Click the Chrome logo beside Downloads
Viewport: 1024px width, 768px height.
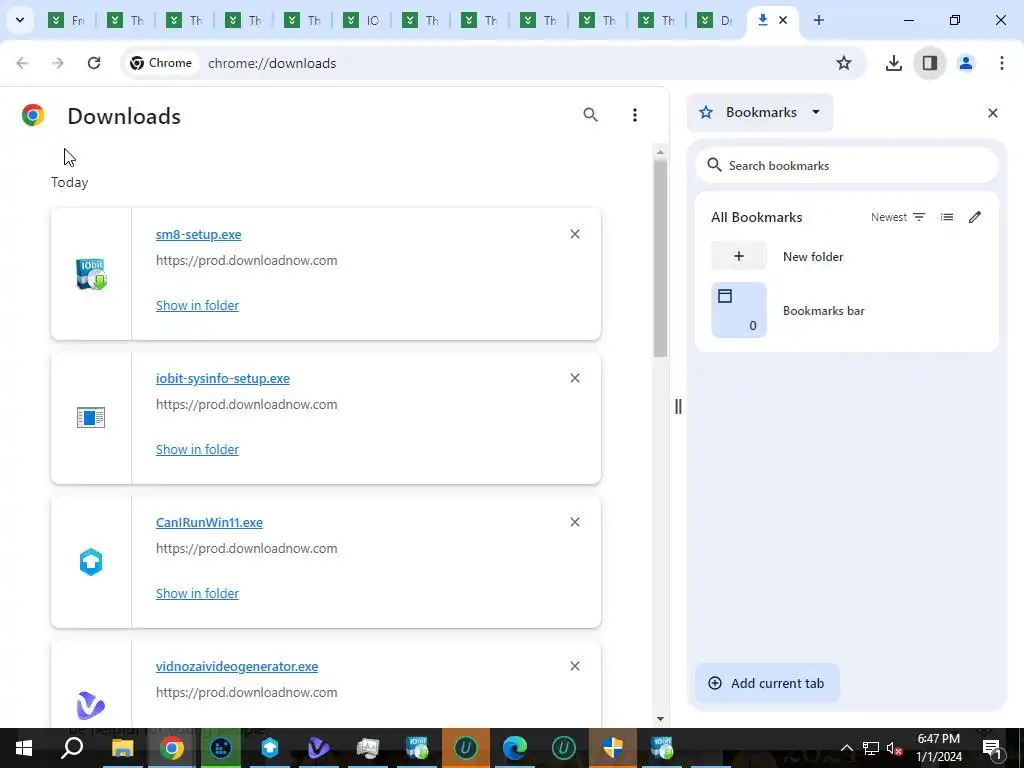pos(33,115)
